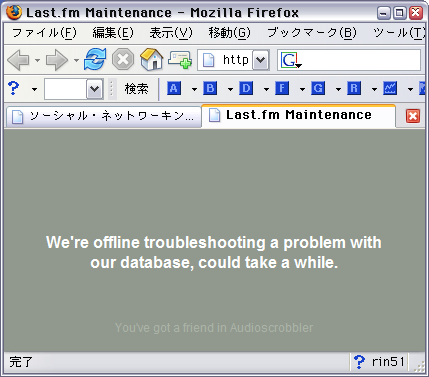This screenshot has height=377, width=429.
Task: Switch to the ソーシャル・ネットワーキン tab
Action: click(x=103, y=116)
